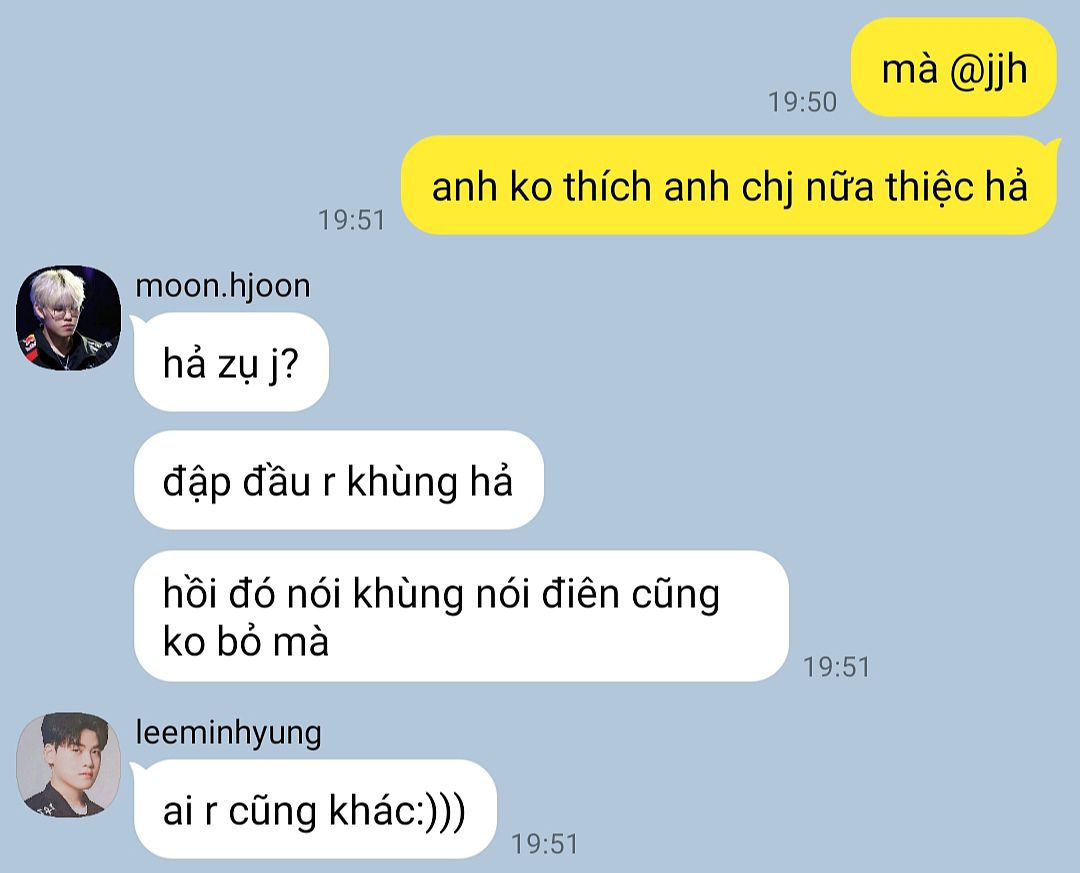1080x873 pixels.
Task: Open moon.hjoon's profile avatar
Action: 68,318
